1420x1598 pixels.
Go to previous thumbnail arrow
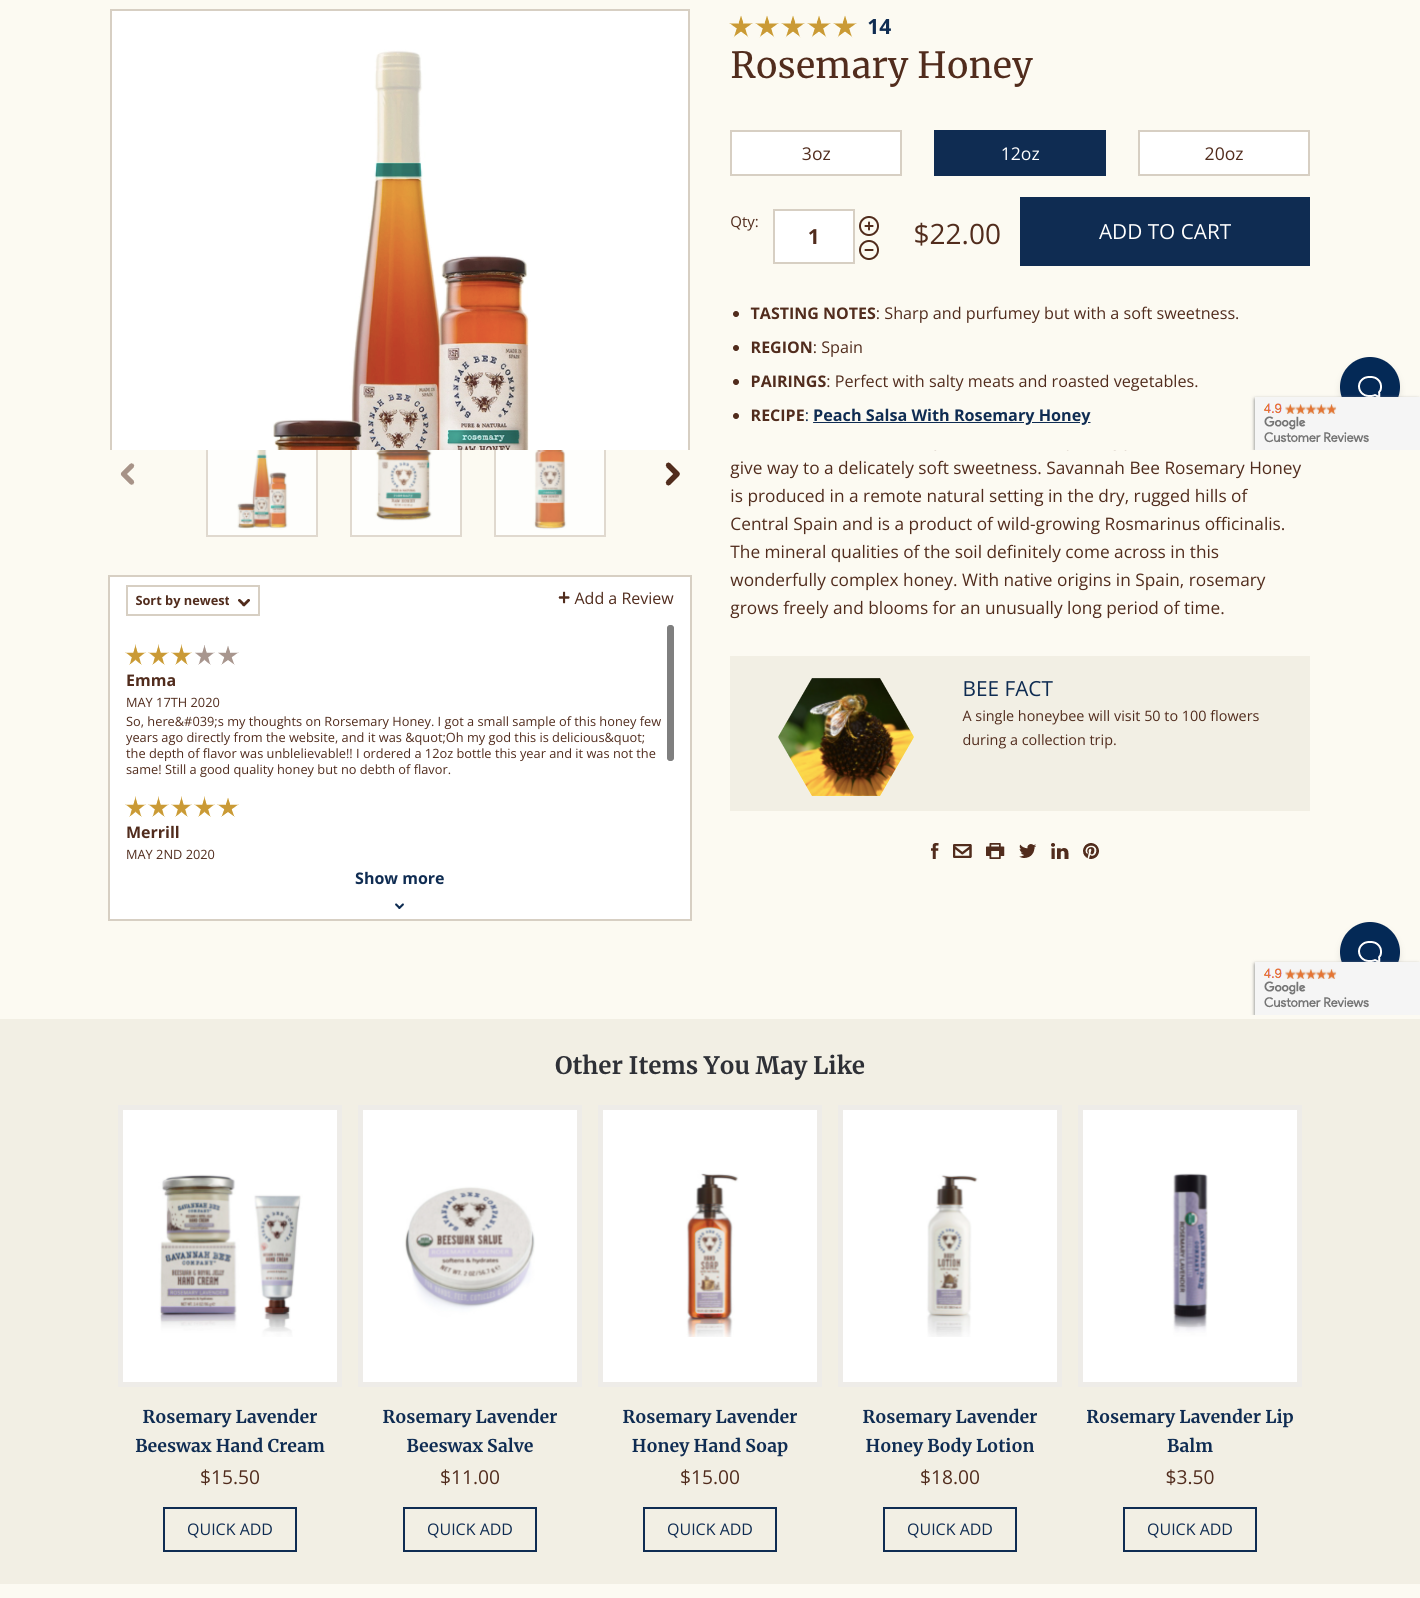[x=128, y=474]
